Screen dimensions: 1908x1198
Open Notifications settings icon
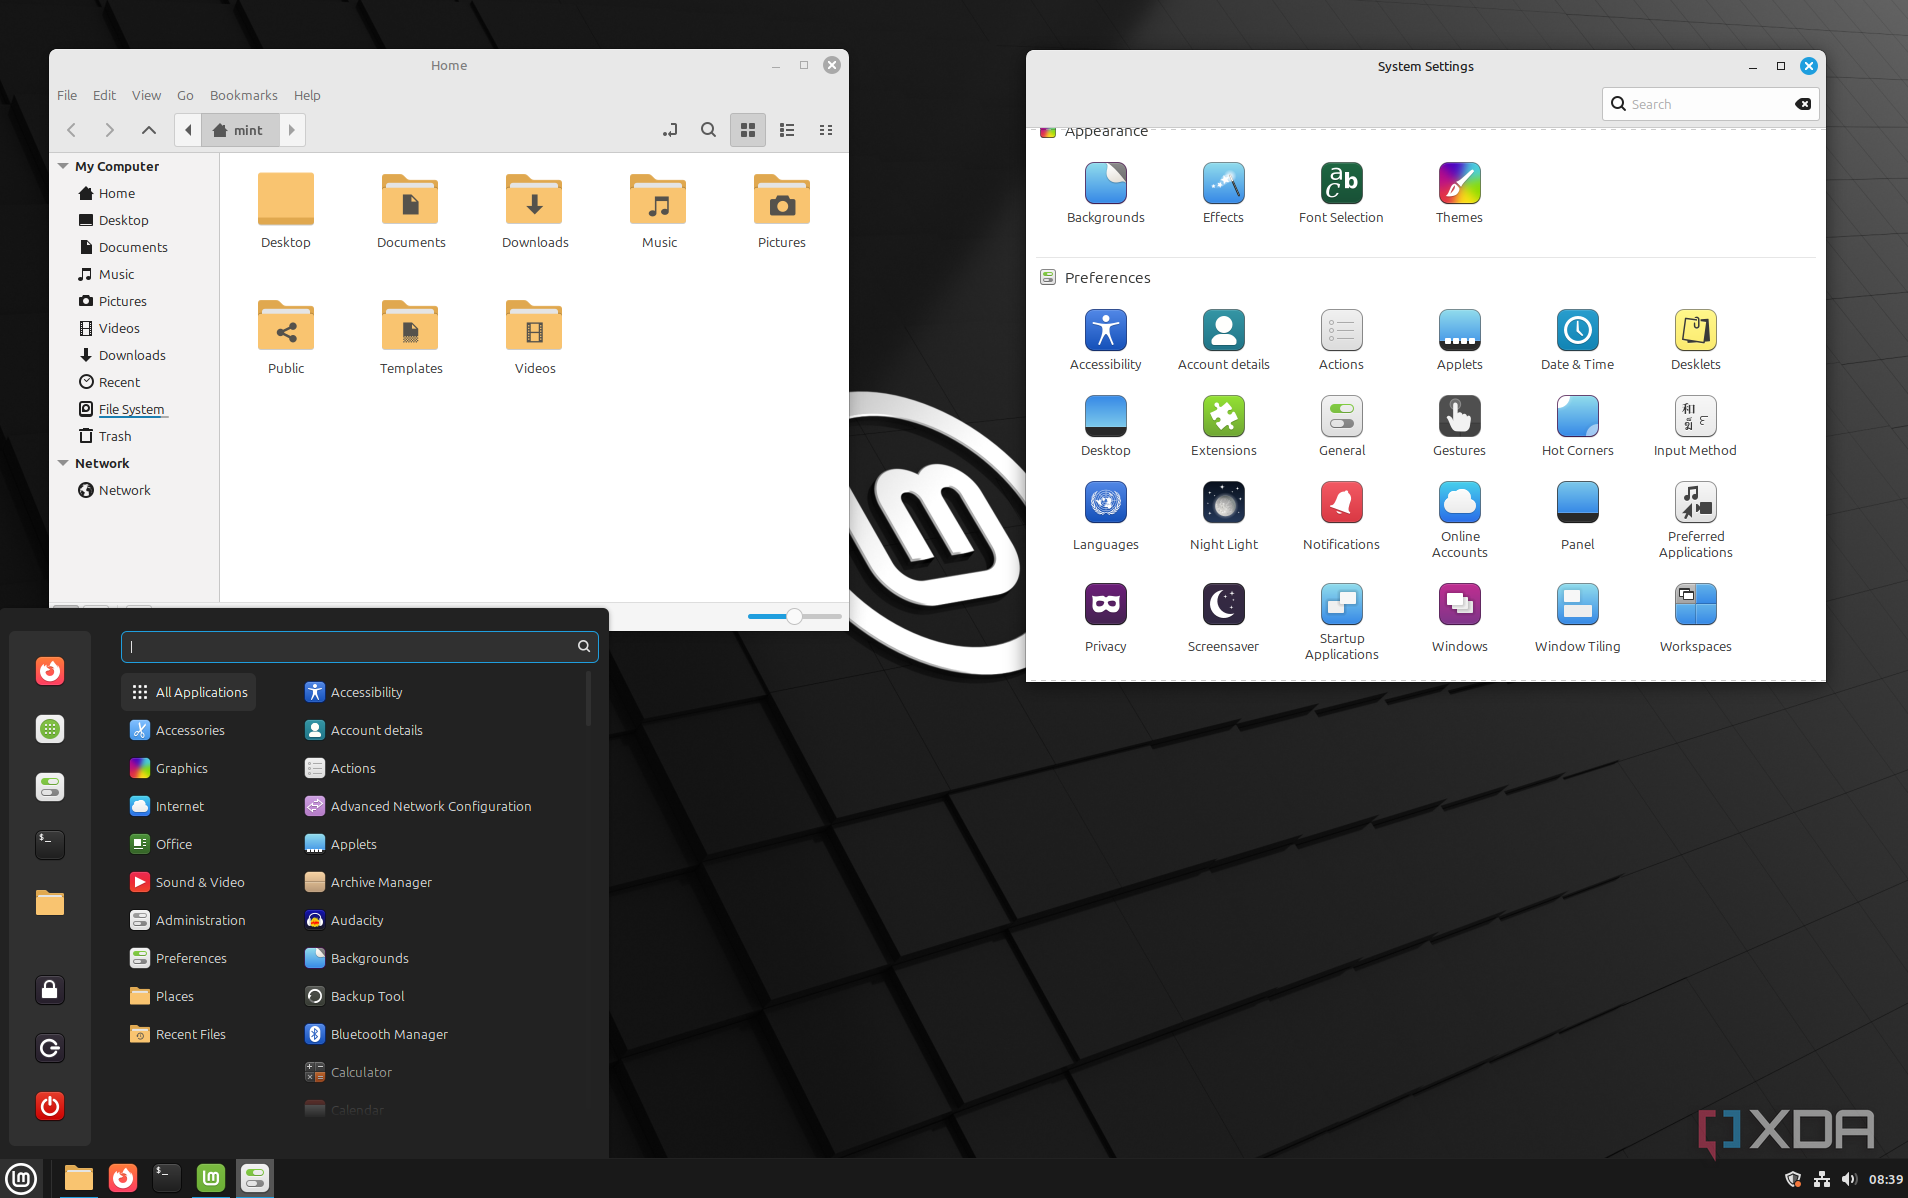pyautogui.click(x=1341, y=516)
